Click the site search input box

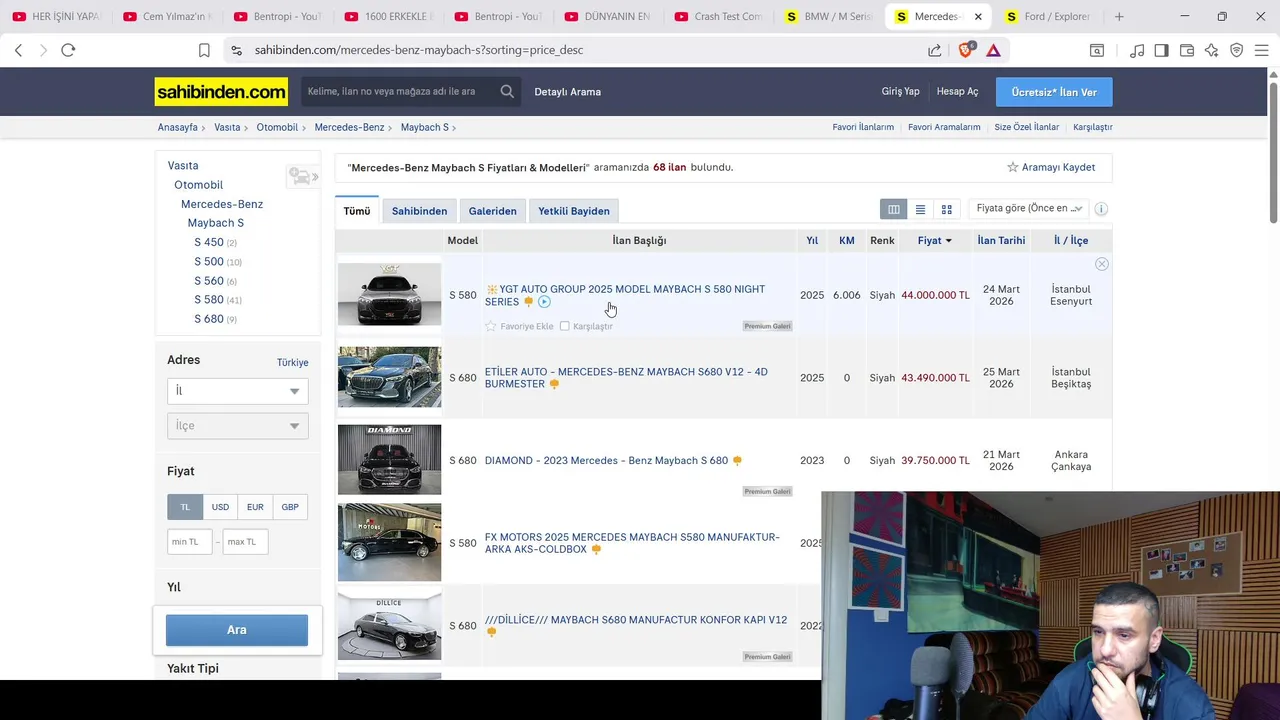coord(399,92)
